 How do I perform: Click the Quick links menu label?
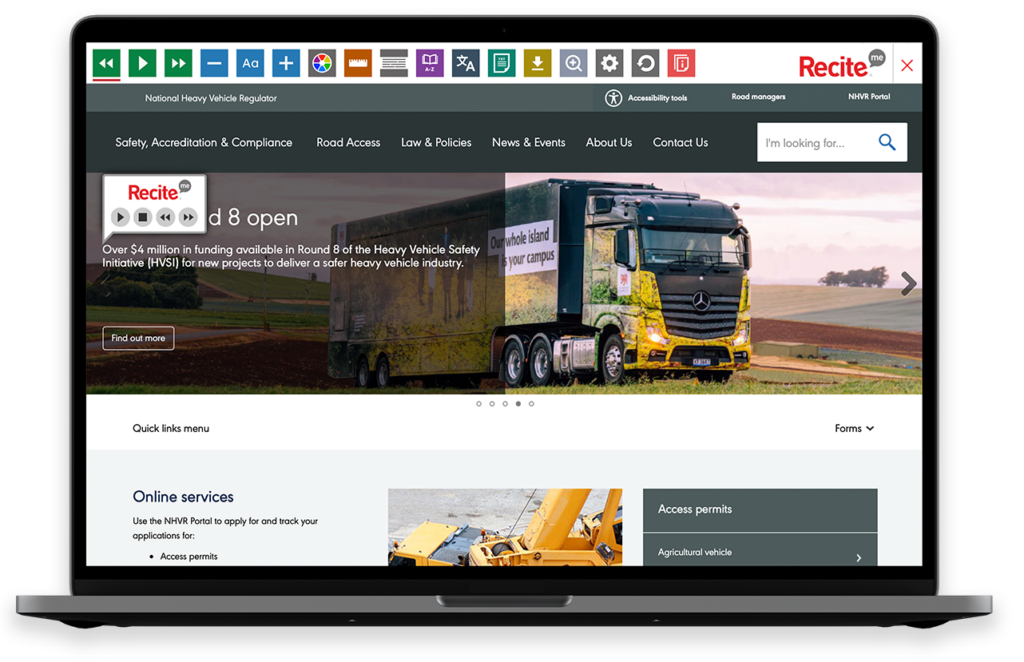171,428
